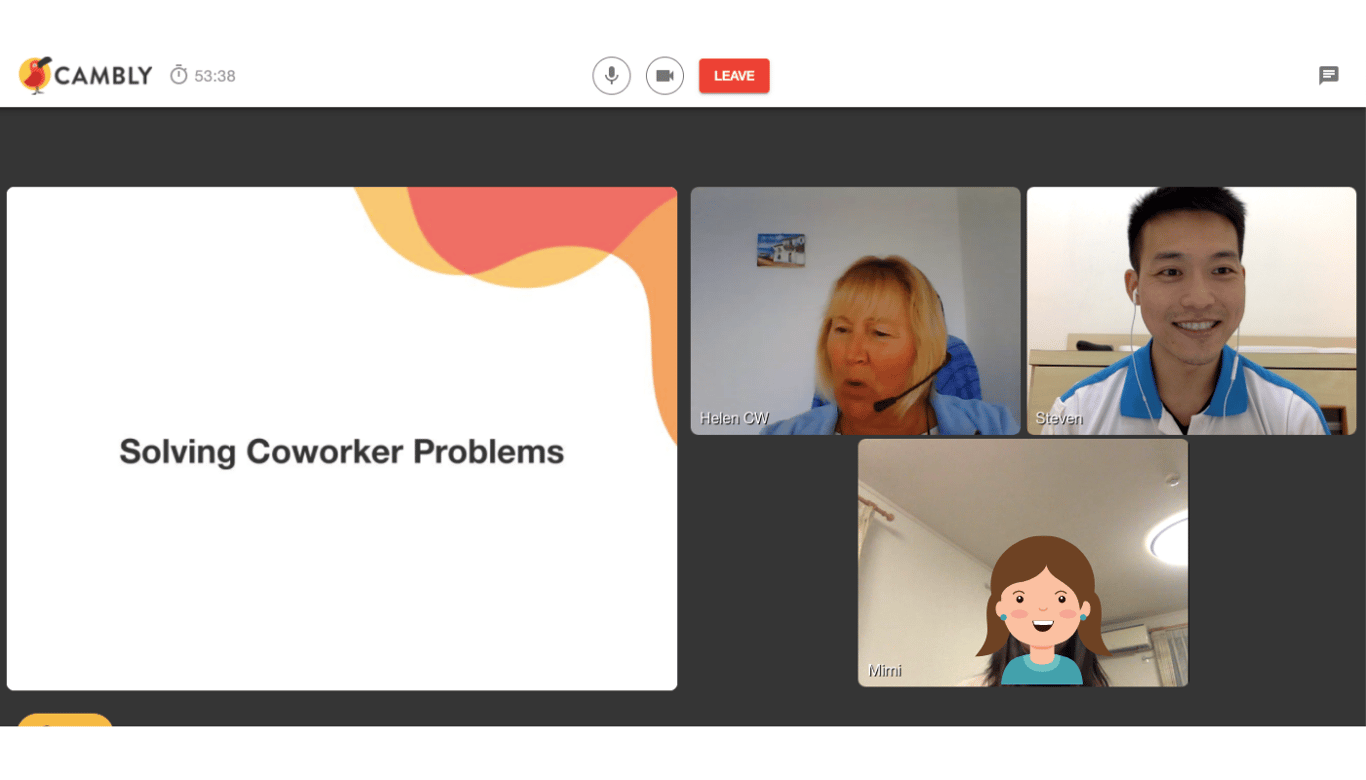Click the Solving Coworker Problems title text

342,452
